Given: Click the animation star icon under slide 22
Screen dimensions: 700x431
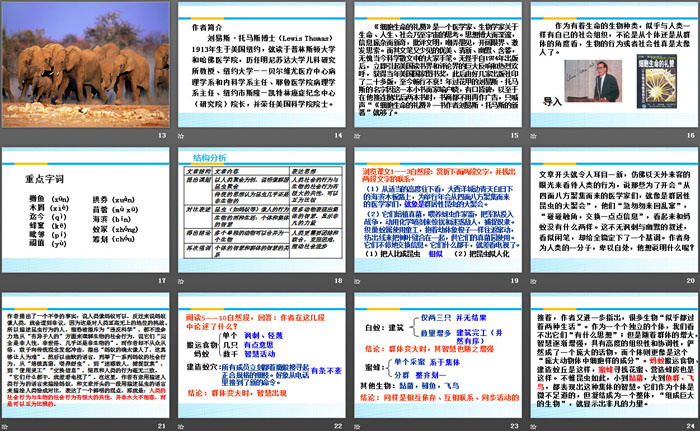Looking at the screenshot, I should coord(181,427).
